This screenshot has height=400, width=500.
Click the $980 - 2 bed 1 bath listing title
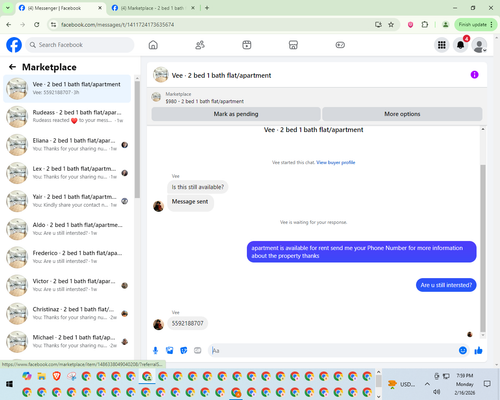point(205,101)
